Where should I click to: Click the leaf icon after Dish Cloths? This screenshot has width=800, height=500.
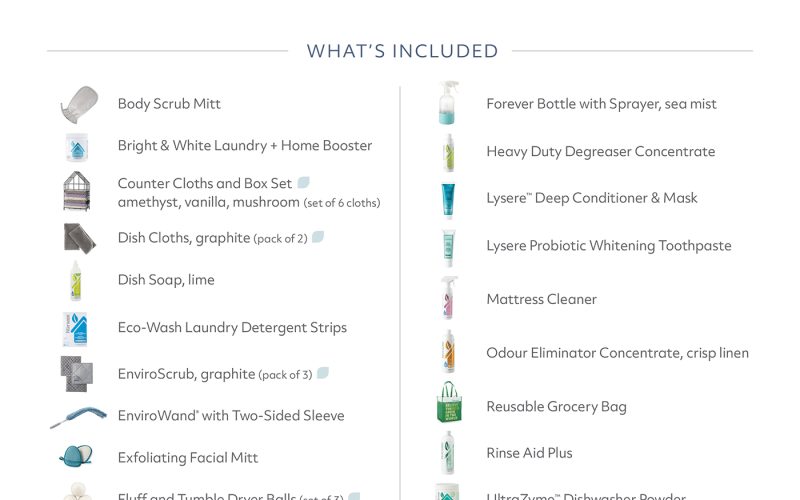click(318, 237)
